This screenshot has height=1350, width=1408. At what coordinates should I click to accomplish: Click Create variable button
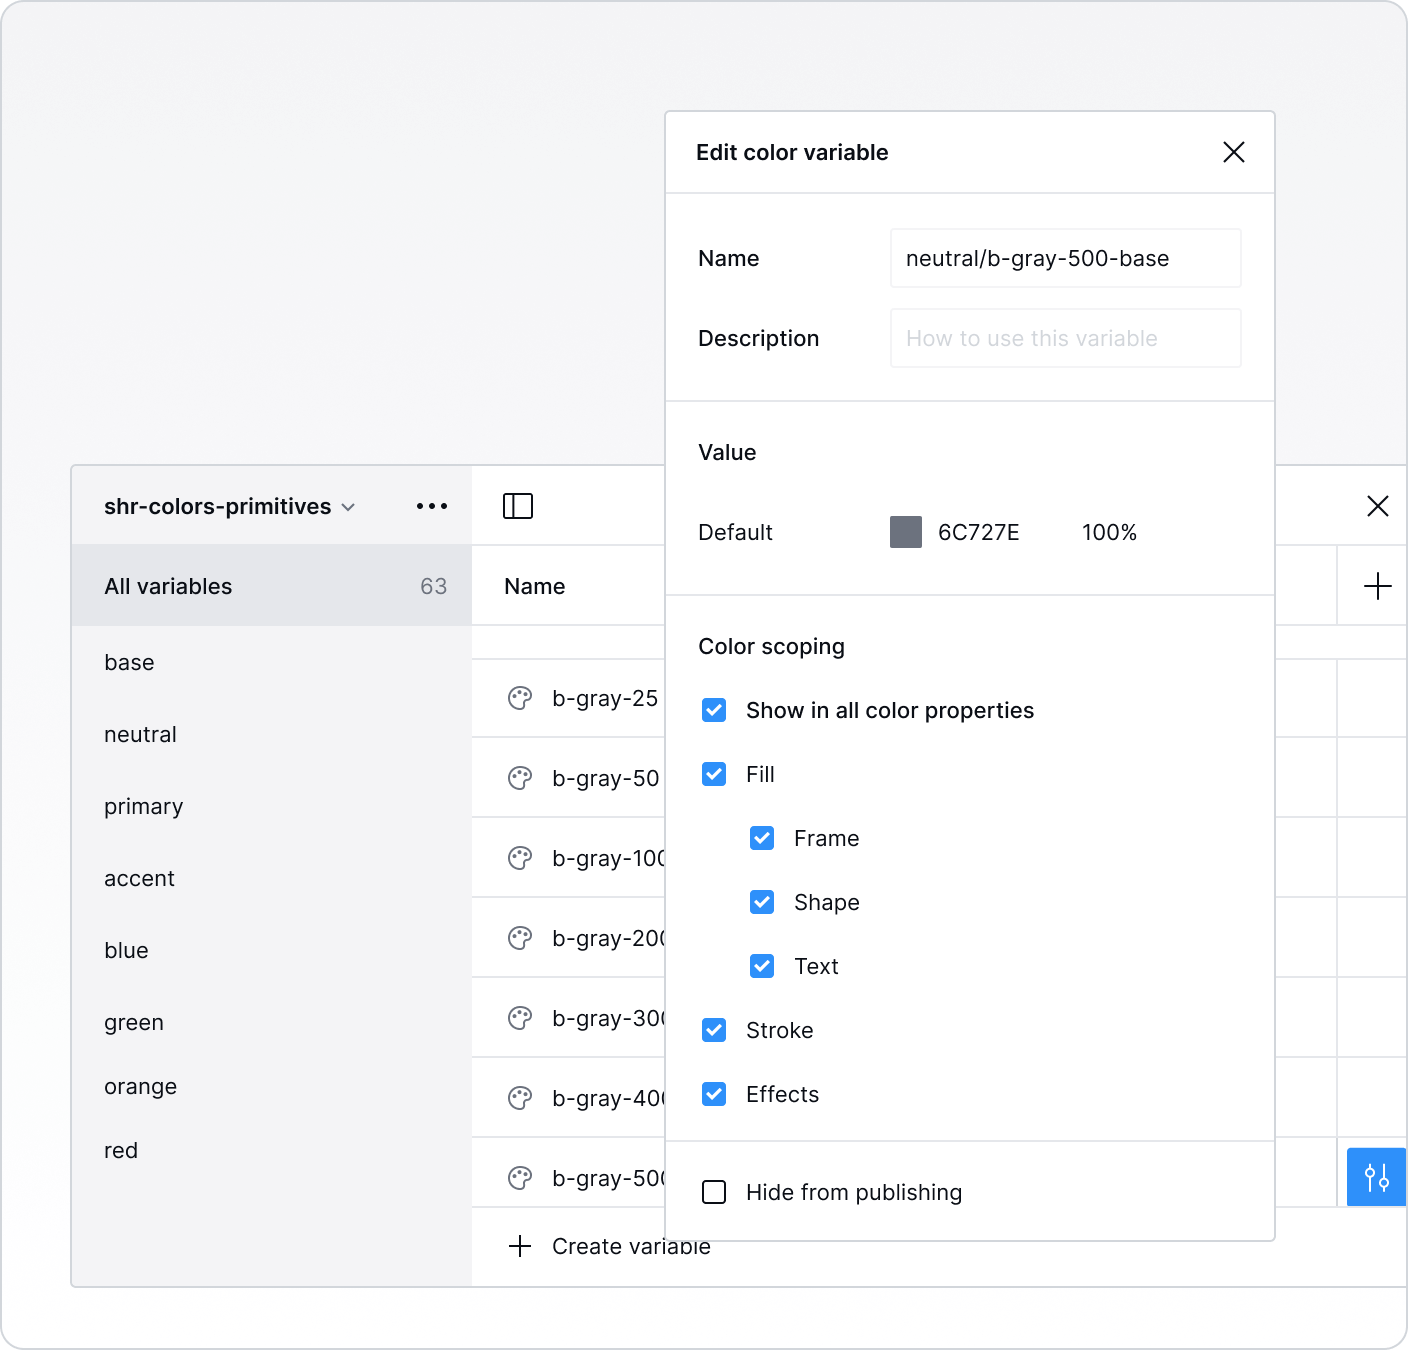tap(610, 1246)
